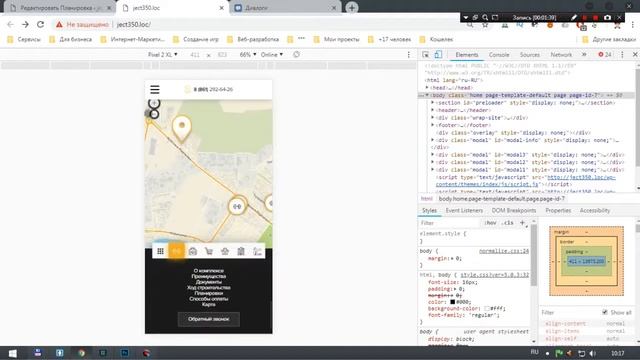Select the shopping cart category icon
Image resolution: width=640 pixels, height=360 pixels.
click(209, 251)
